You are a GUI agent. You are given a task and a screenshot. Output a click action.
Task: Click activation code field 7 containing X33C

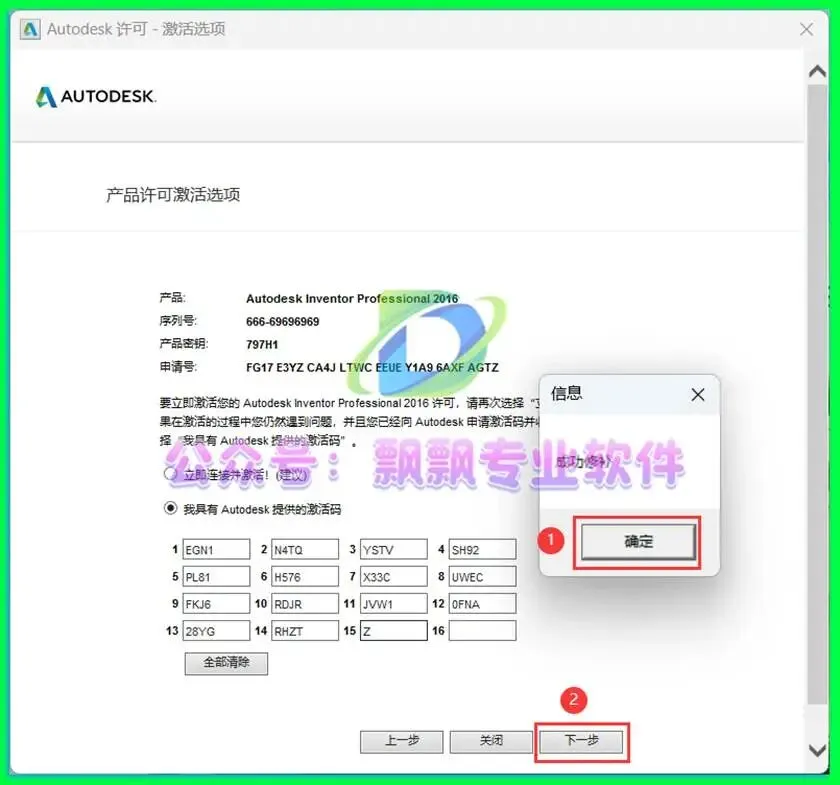click(394, 577)
